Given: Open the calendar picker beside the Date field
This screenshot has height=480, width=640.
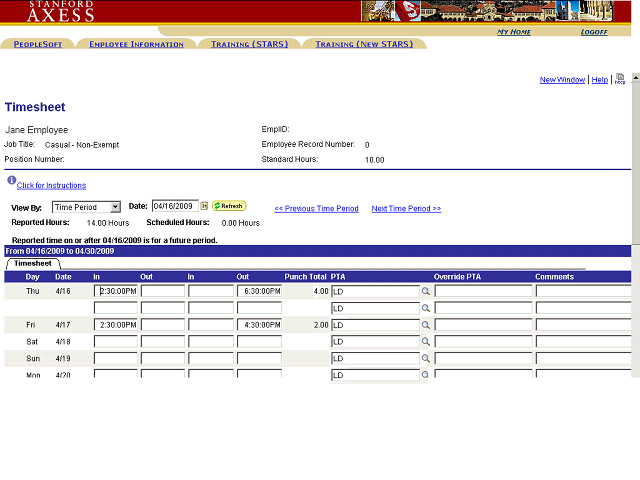Looking at the screenshot, I should (x=204, y=206).
